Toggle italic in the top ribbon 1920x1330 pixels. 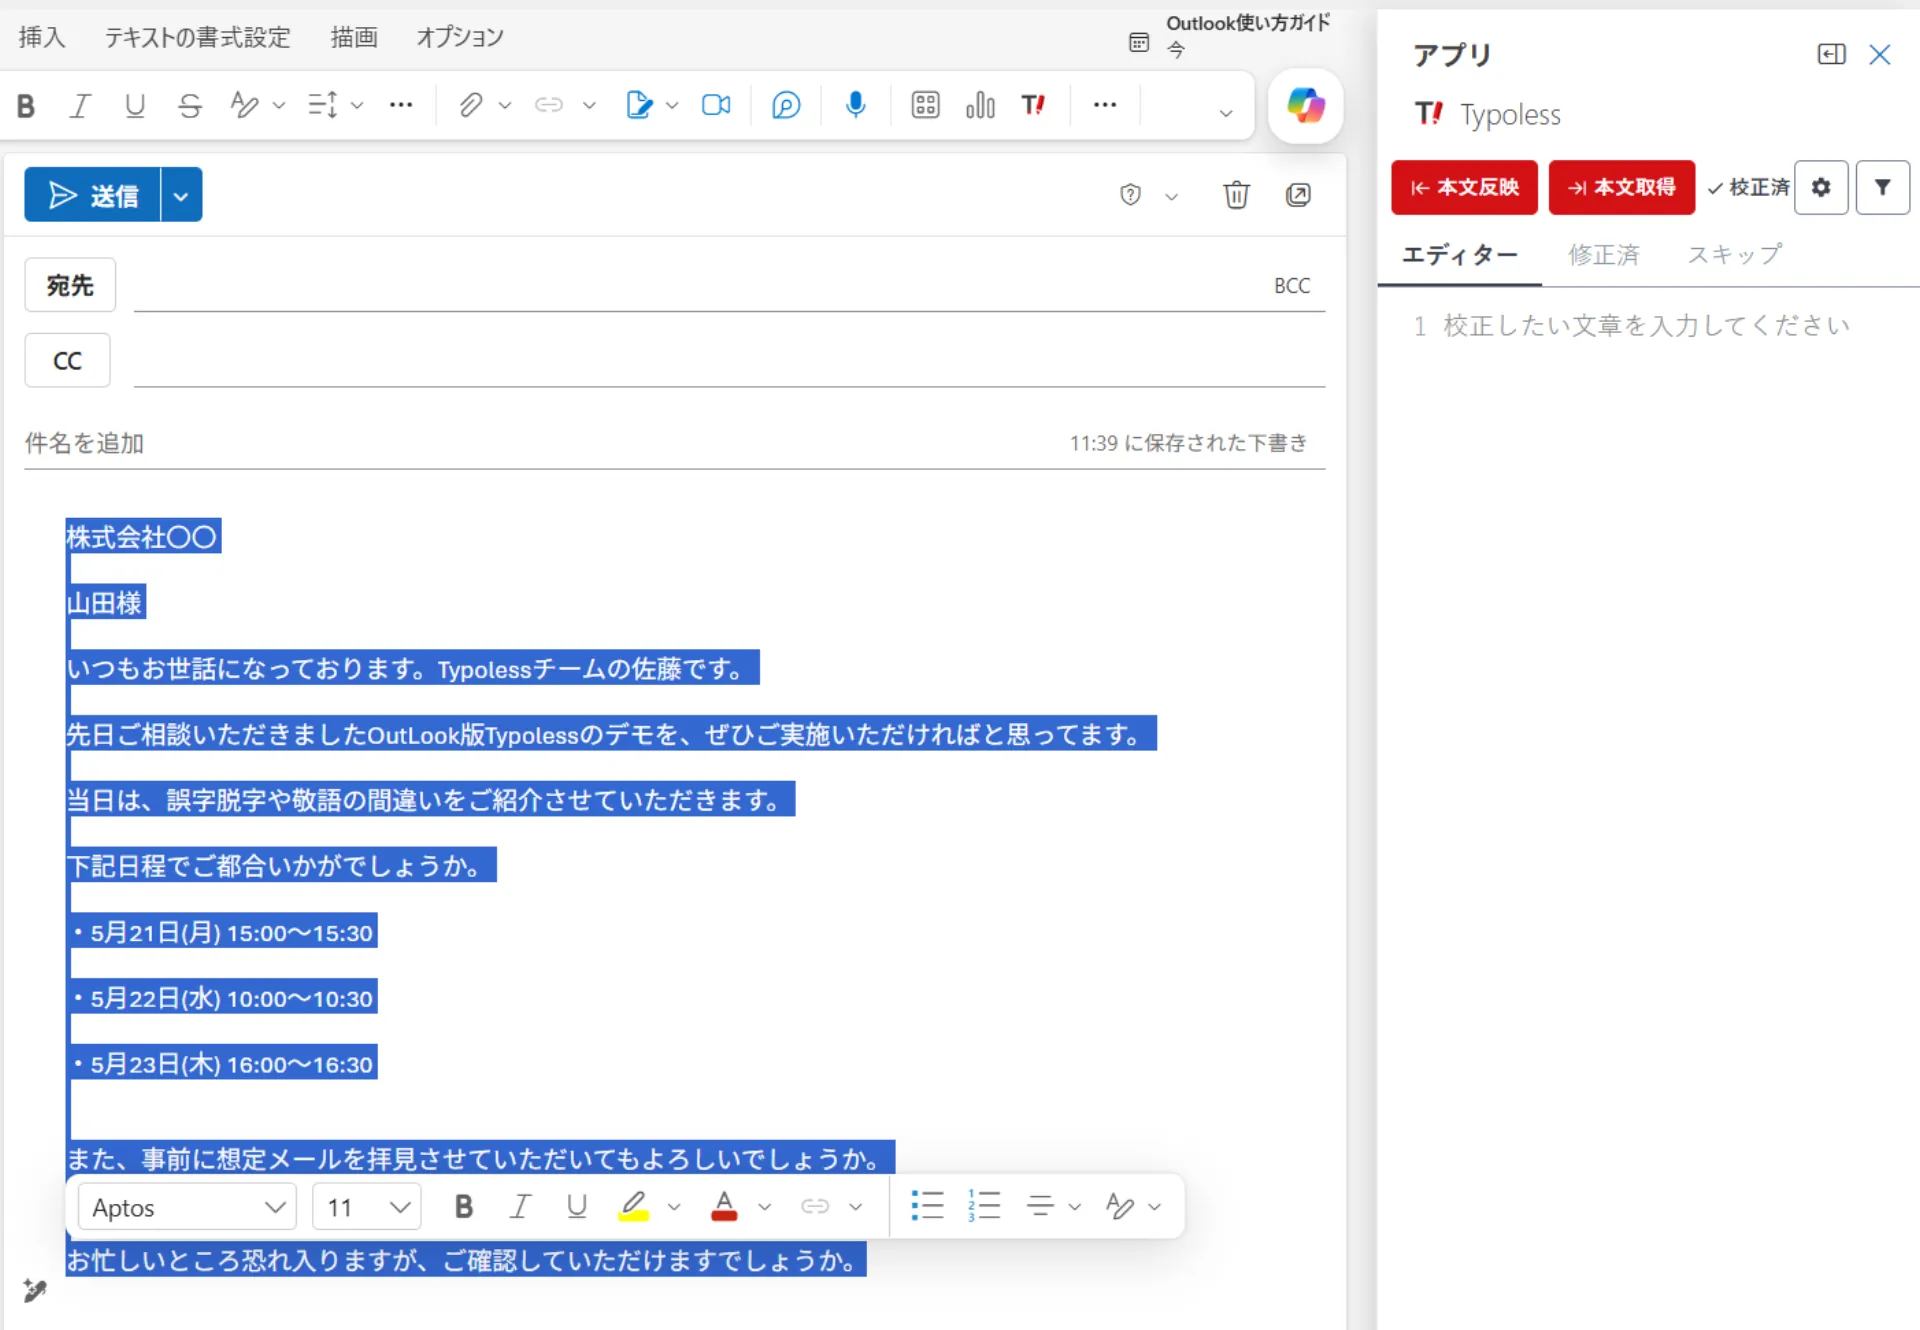tap(80, 105)
